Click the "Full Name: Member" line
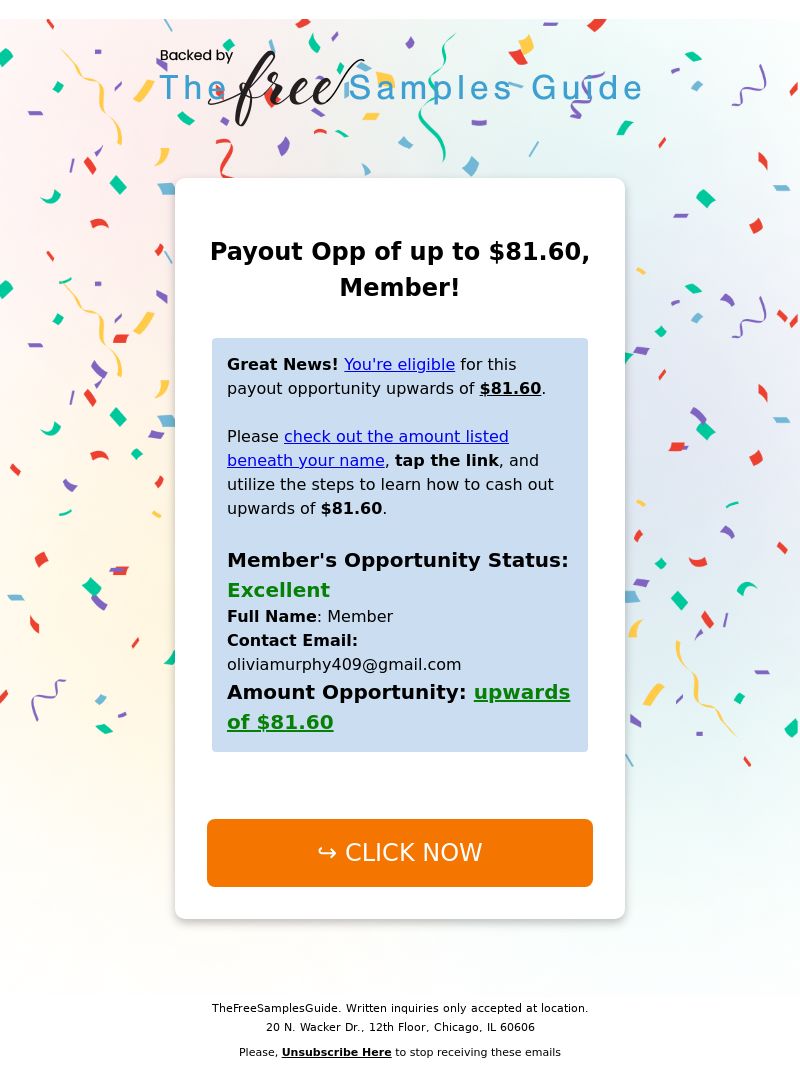800x1070 pixels. (310, 616)
